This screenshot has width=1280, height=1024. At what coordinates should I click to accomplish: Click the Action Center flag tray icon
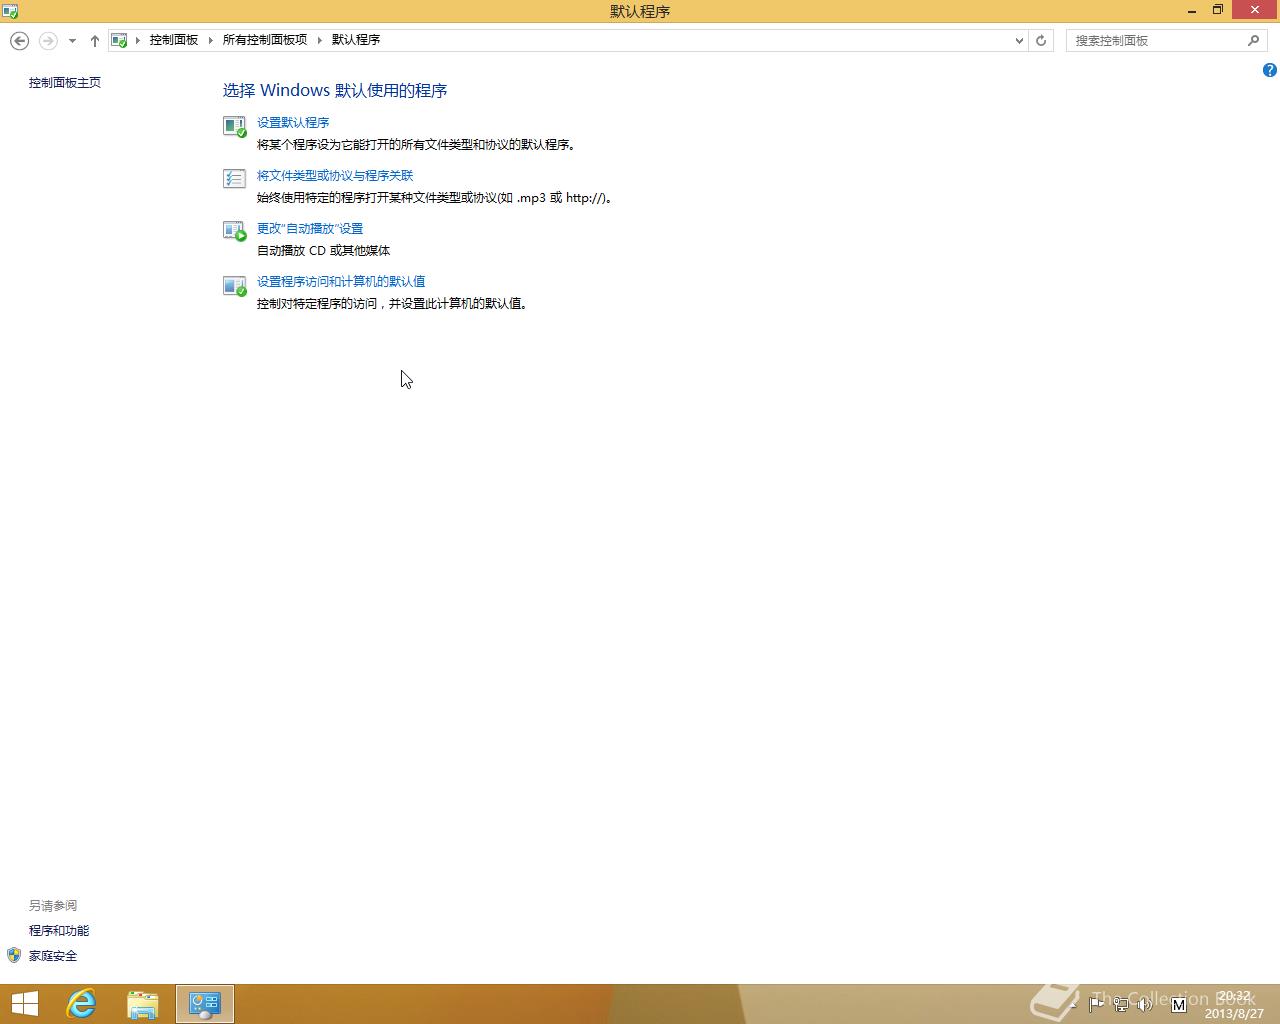click(1096, 1003)
